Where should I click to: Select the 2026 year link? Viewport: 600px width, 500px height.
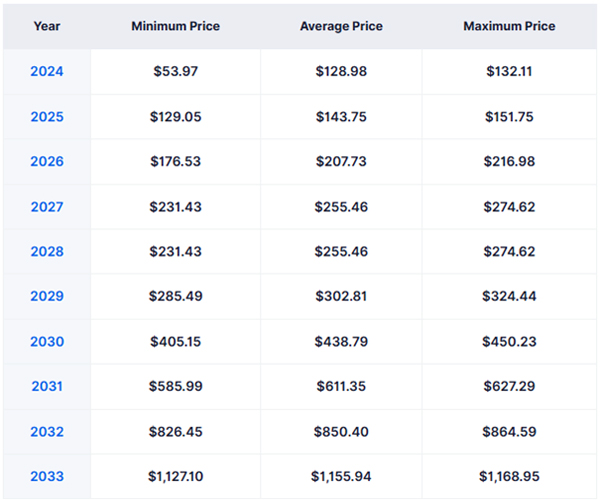point(47,162)
